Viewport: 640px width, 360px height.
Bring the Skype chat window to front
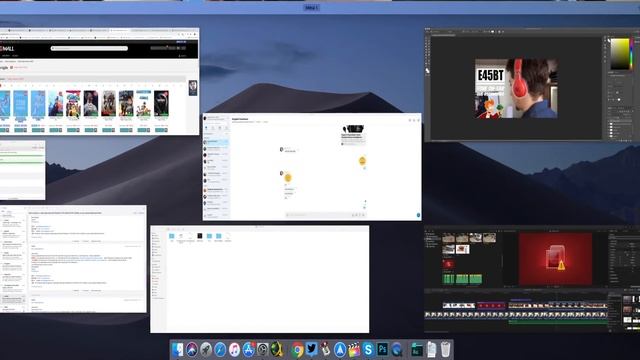[x=312, y=167]
